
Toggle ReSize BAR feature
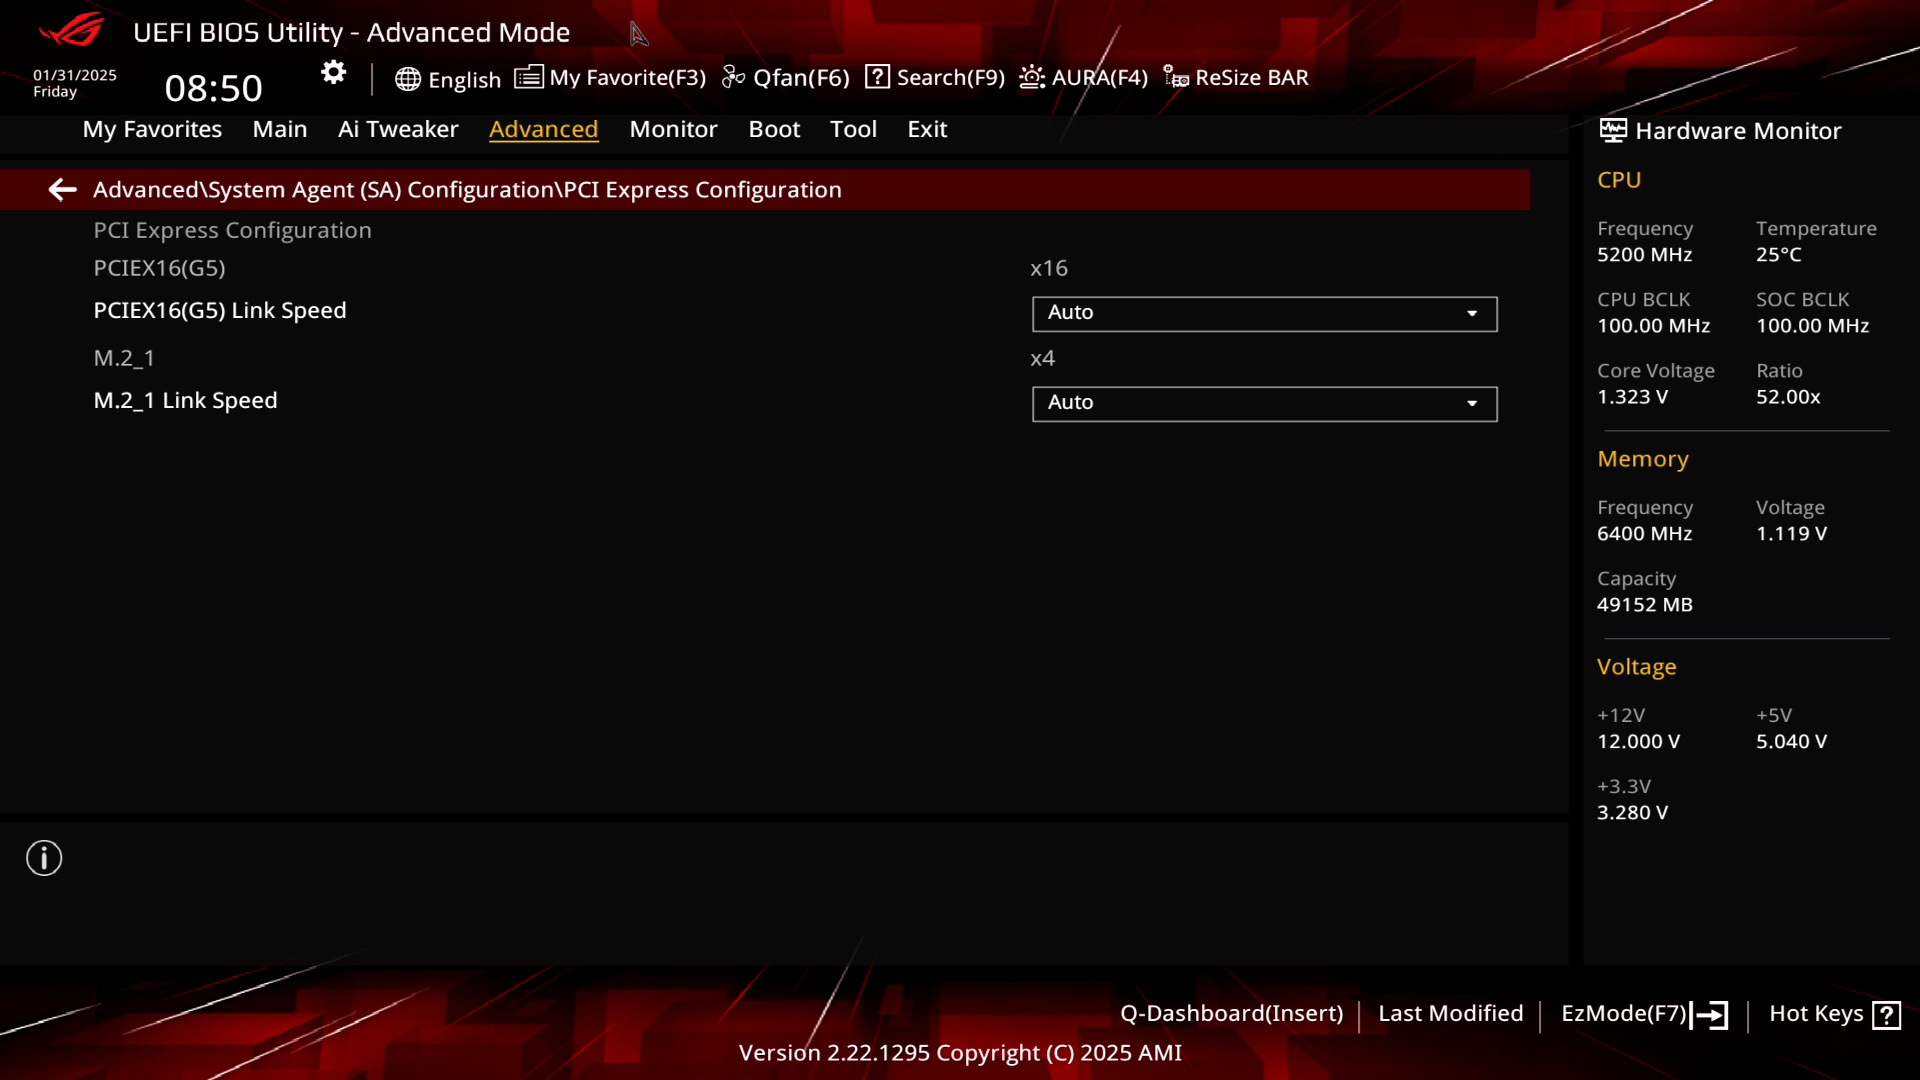pos(1236,76)
